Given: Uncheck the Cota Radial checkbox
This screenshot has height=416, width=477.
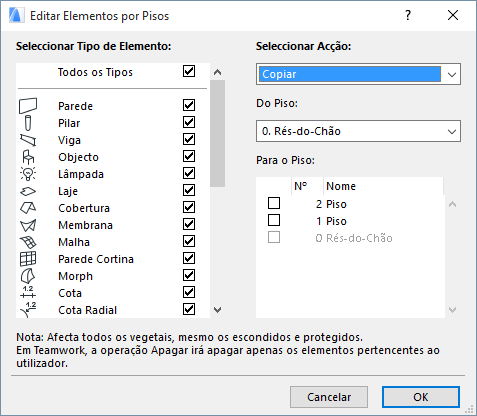Looking at the screenshot, I should click(x=189, y=309).
